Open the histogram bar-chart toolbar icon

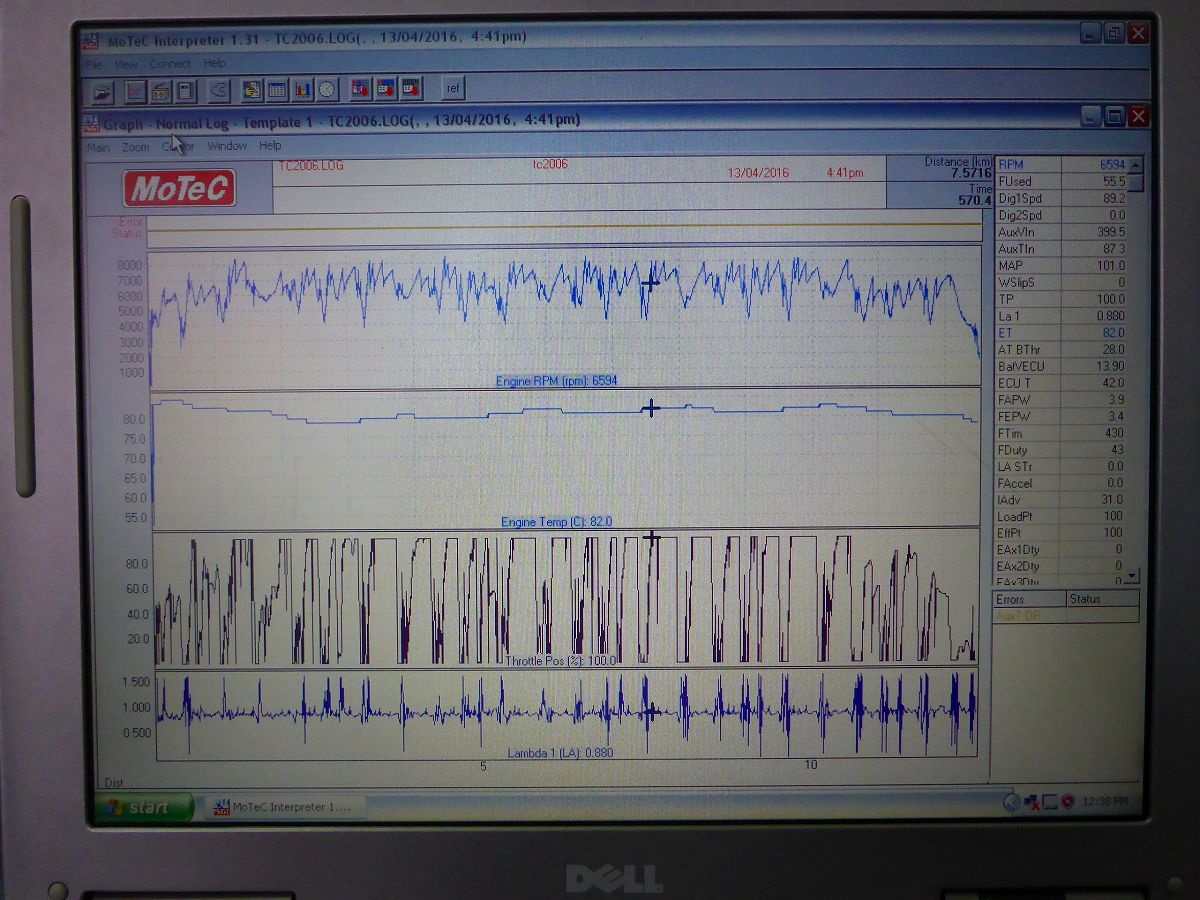point(302,90)
